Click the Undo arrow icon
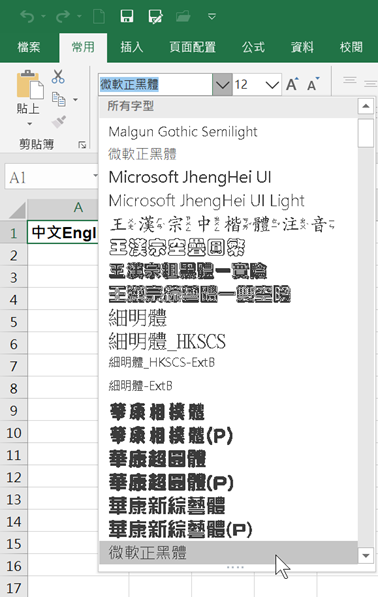The image size is (378, 597). (x=27, y=16)
